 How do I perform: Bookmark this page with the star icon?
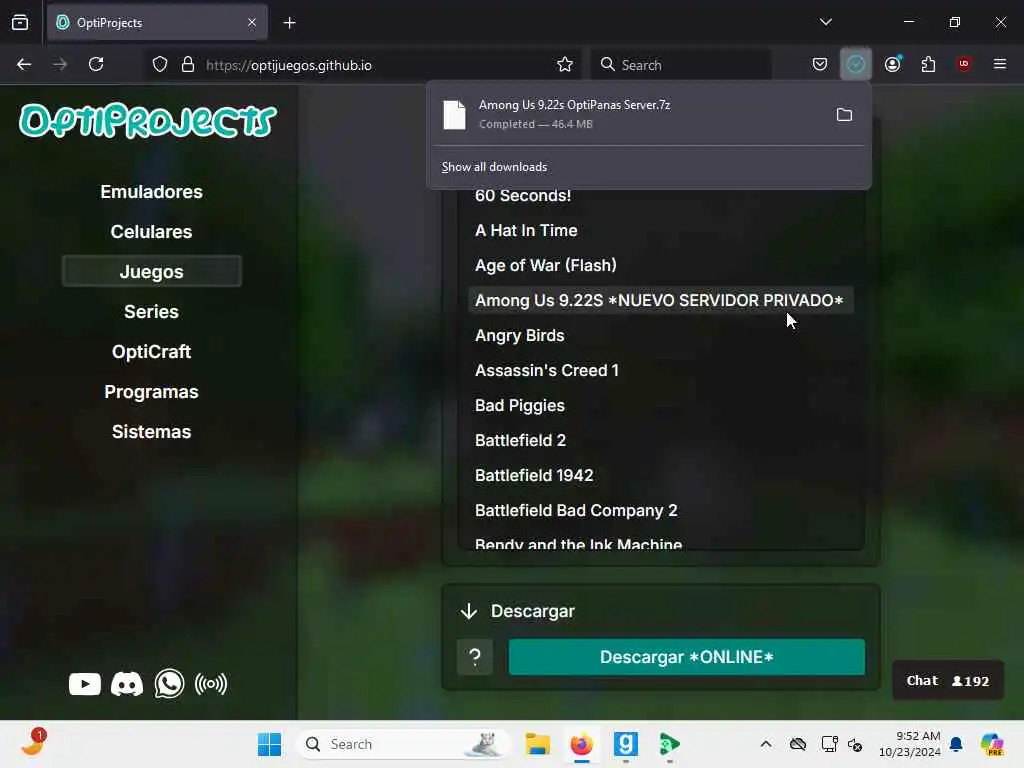pyautogui.click(x=565, y=64)
